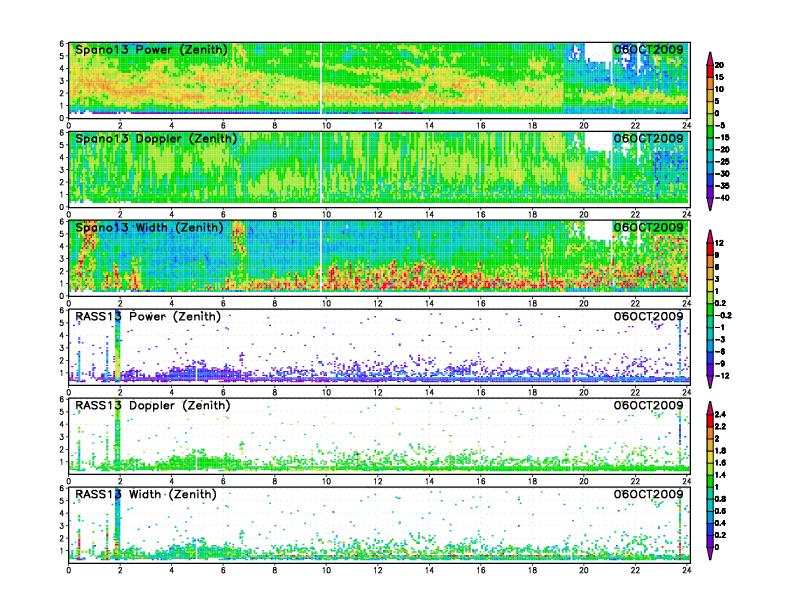Click the '-25' label on the uppermost colorbar

click(x=722, y=162)
